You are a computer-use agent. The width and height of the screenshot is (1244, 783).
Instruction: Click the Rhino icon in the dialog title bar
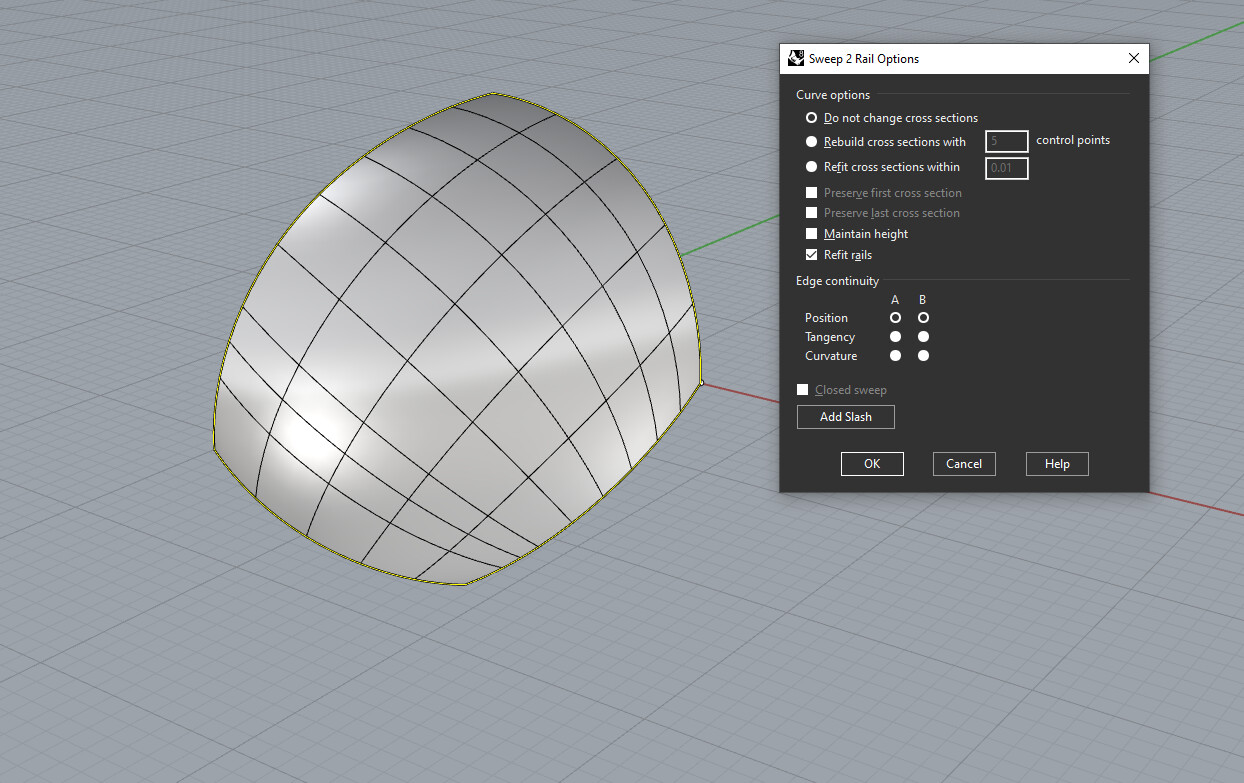795,58
